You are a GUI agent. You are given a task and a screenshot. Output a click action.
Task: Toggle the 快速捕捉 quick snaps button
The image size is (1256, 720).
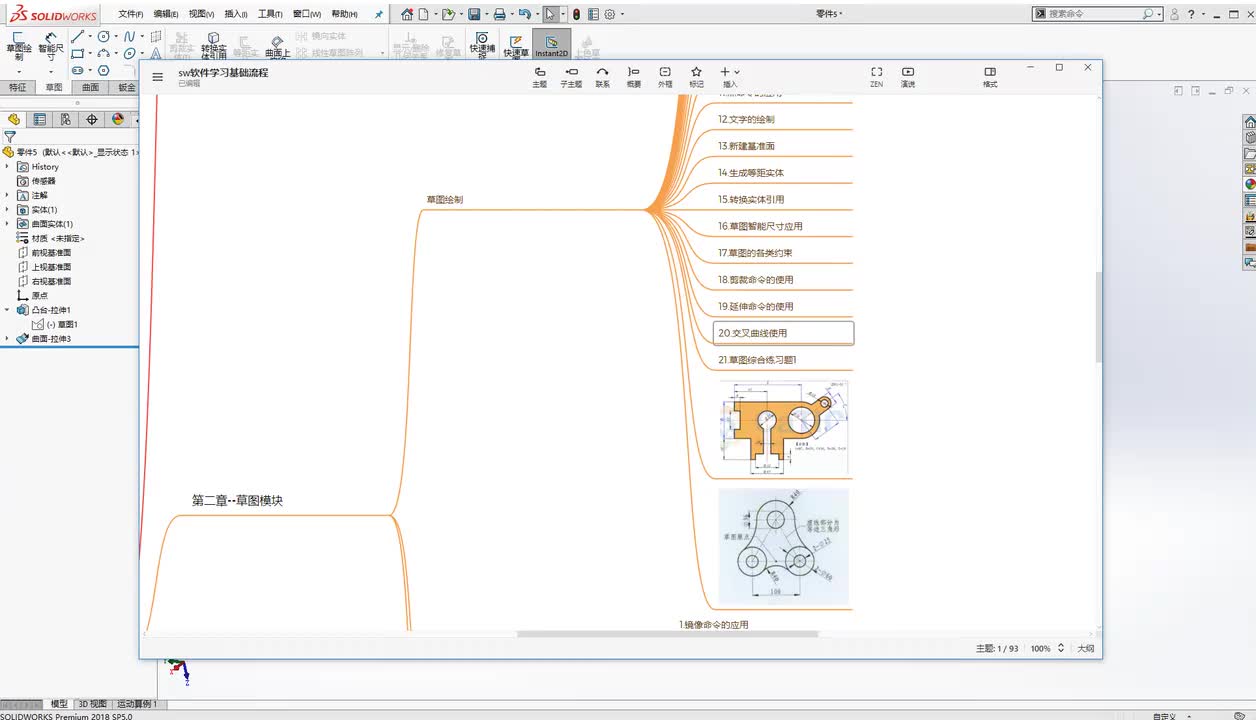tap(482, 44)
